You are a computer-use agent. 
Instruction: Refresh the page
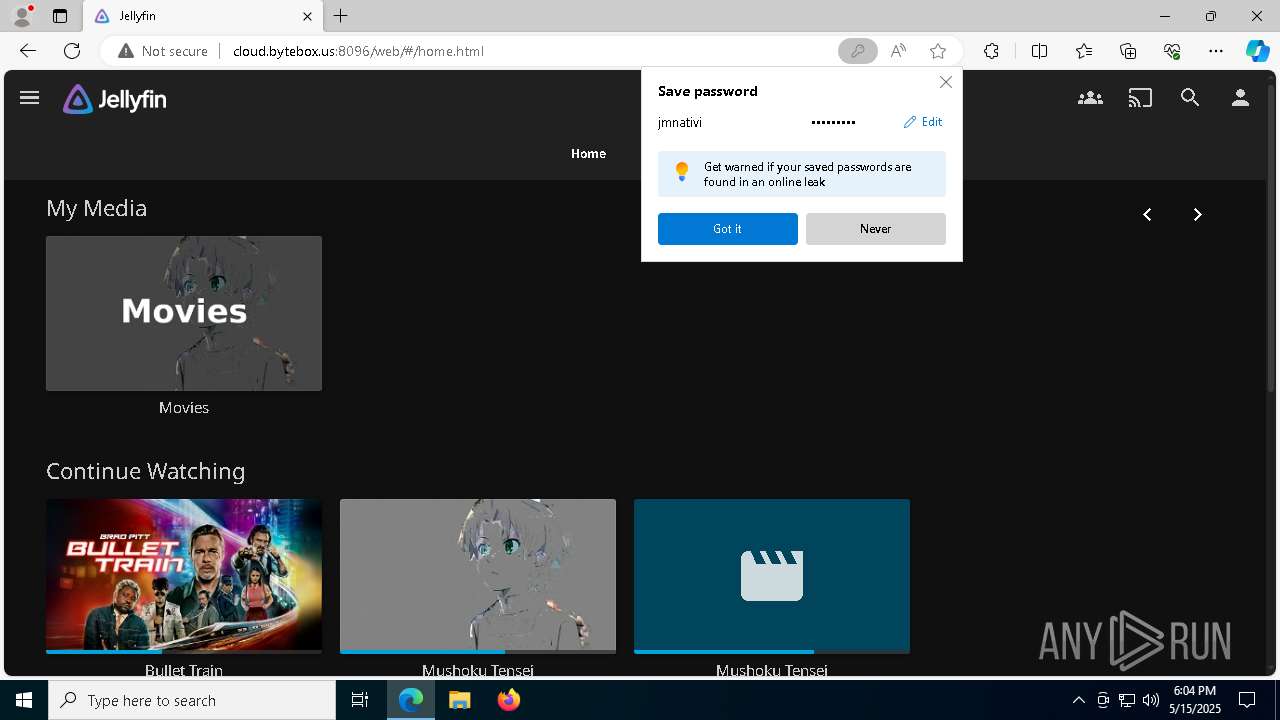pos(72,51)
